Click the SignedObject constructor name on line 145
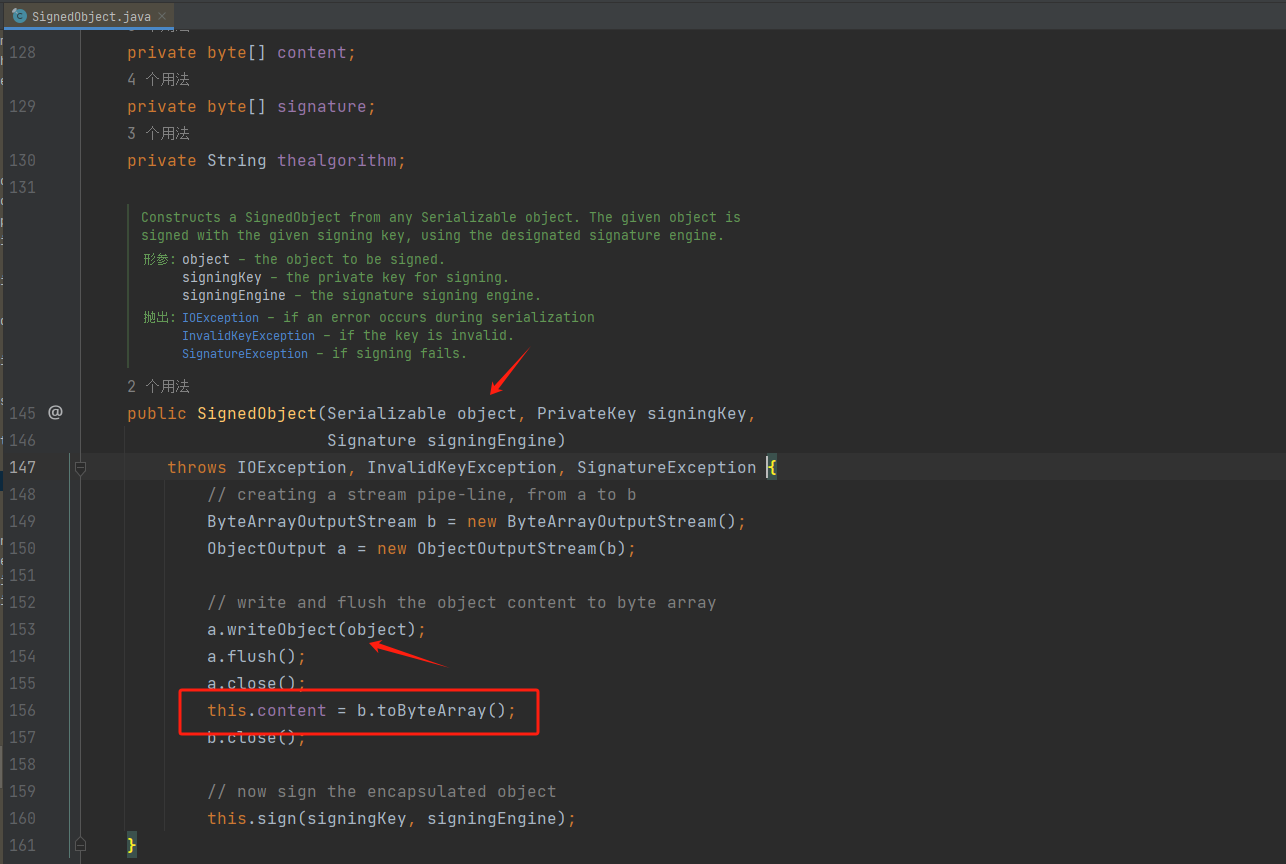 (256, 413)
